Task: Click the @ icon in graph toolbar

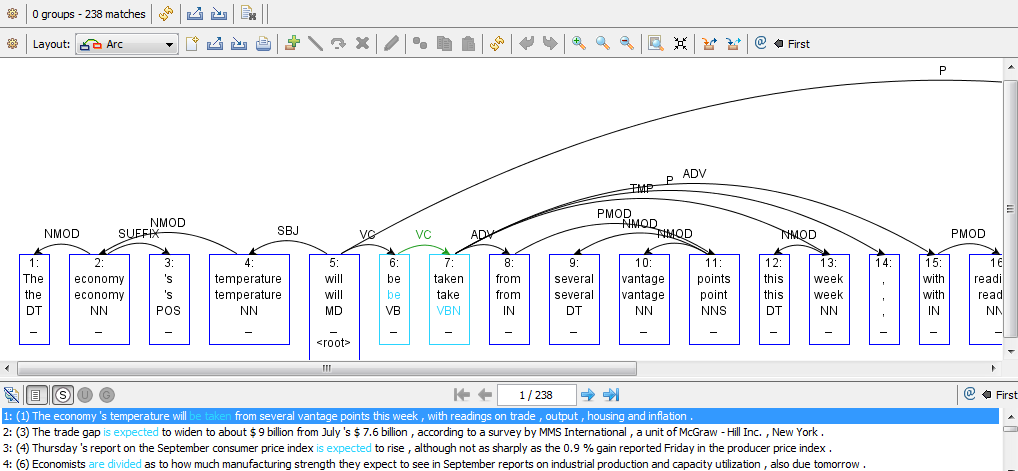Action: tap(761, 44)
